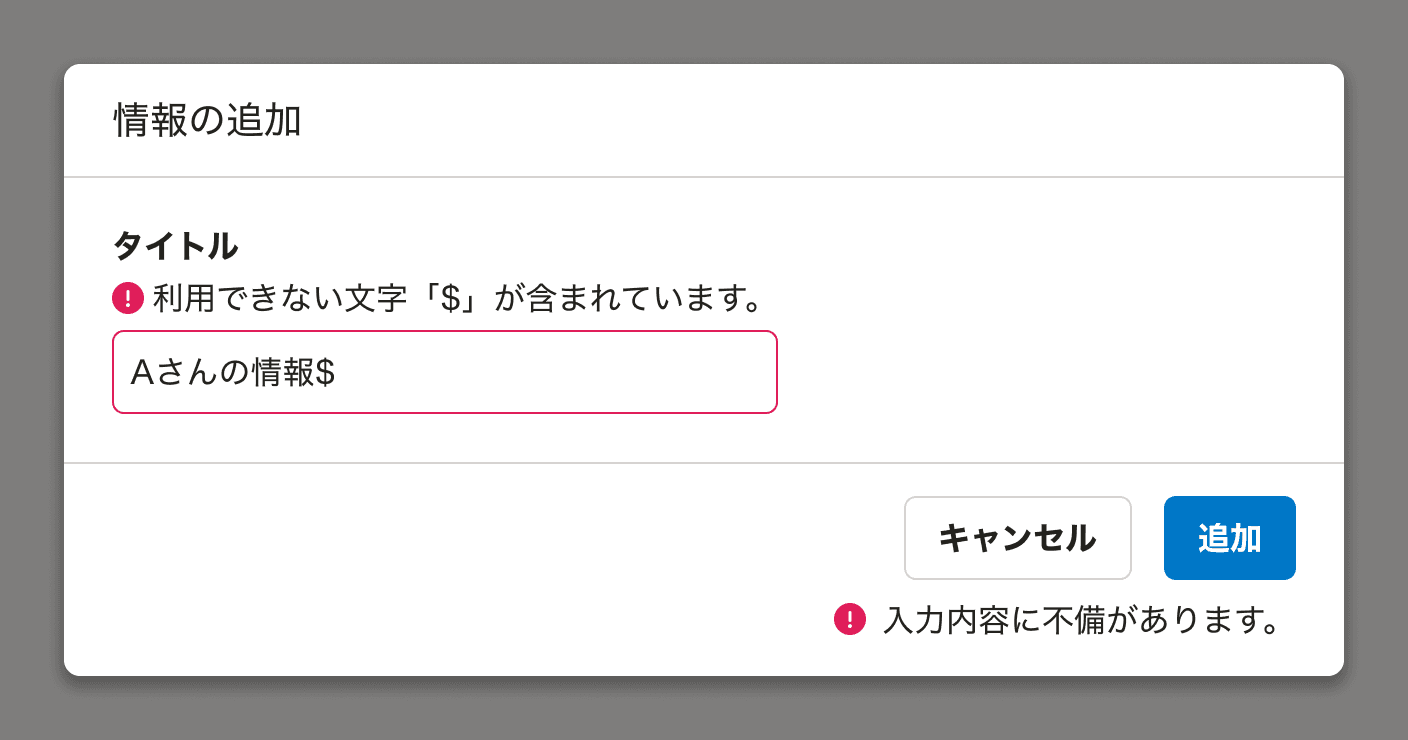Image resolution: width=1408 pixels, height=740 pixels.
Task: Click the 追加 button
Action: [x=1229, y=537]
